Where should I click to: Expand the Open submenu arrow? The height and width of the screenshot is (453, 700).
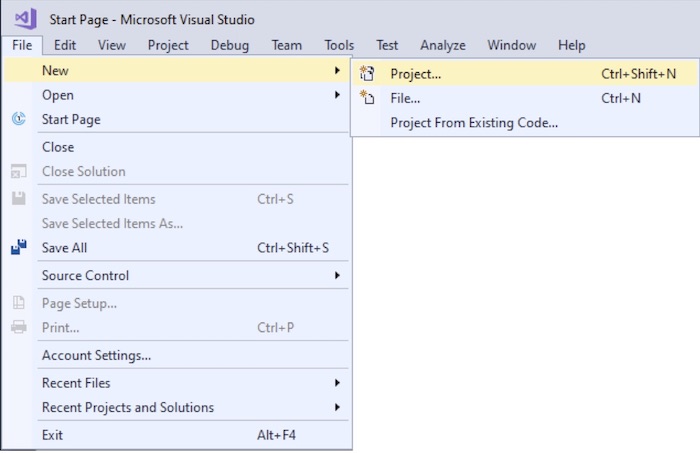coord(337,95)
